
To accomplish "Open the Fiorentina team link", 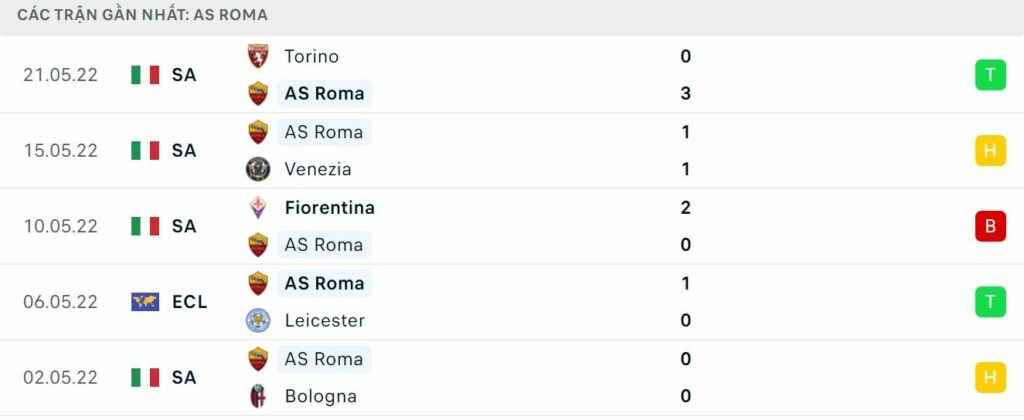I will point(329,208).
